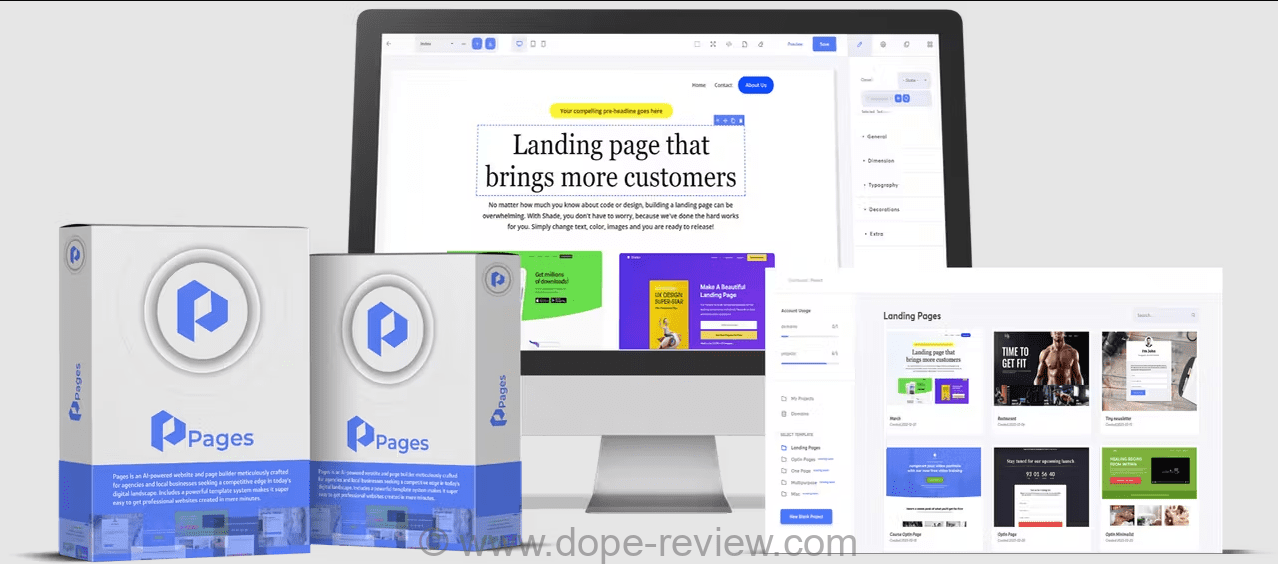The width and height of the screenshot is (1278, 564).
Task: Open the pencil style manager tab
Action: tap(859, 44)
